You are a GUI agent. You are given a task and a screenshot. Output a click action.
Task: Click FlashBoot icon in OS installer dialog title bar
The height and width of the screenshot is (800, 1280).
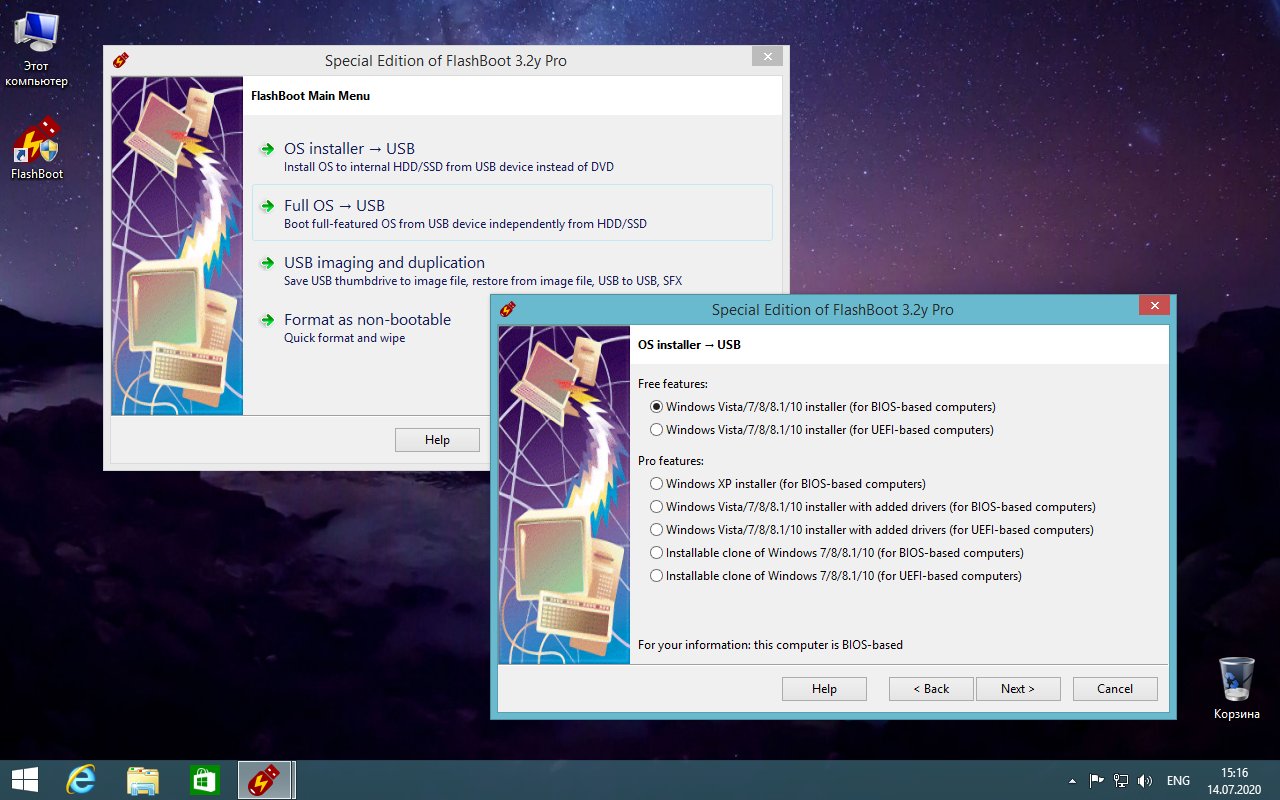(x=508, y=309)
